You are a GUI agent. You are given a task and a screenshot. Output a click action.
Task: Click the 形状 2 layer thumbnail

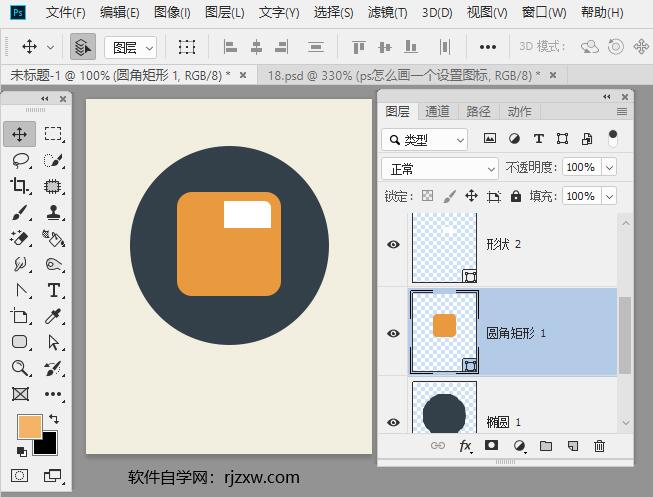pos(444,247)
